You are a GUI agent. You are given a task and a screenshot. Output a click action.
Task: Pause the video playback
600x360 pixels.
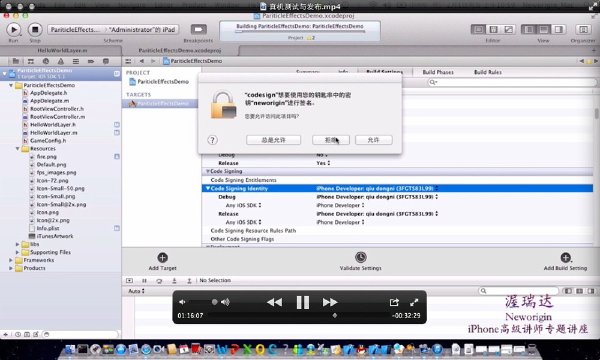tap(303, 302)
